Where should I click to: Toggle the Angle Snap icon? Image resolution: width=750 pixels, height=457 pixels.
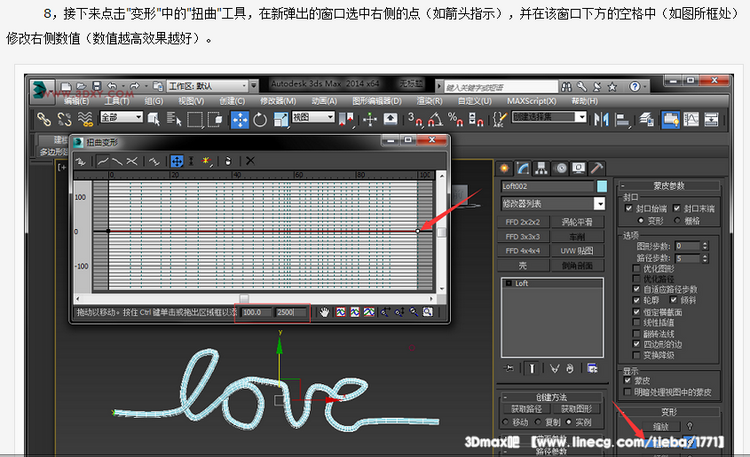435,119
